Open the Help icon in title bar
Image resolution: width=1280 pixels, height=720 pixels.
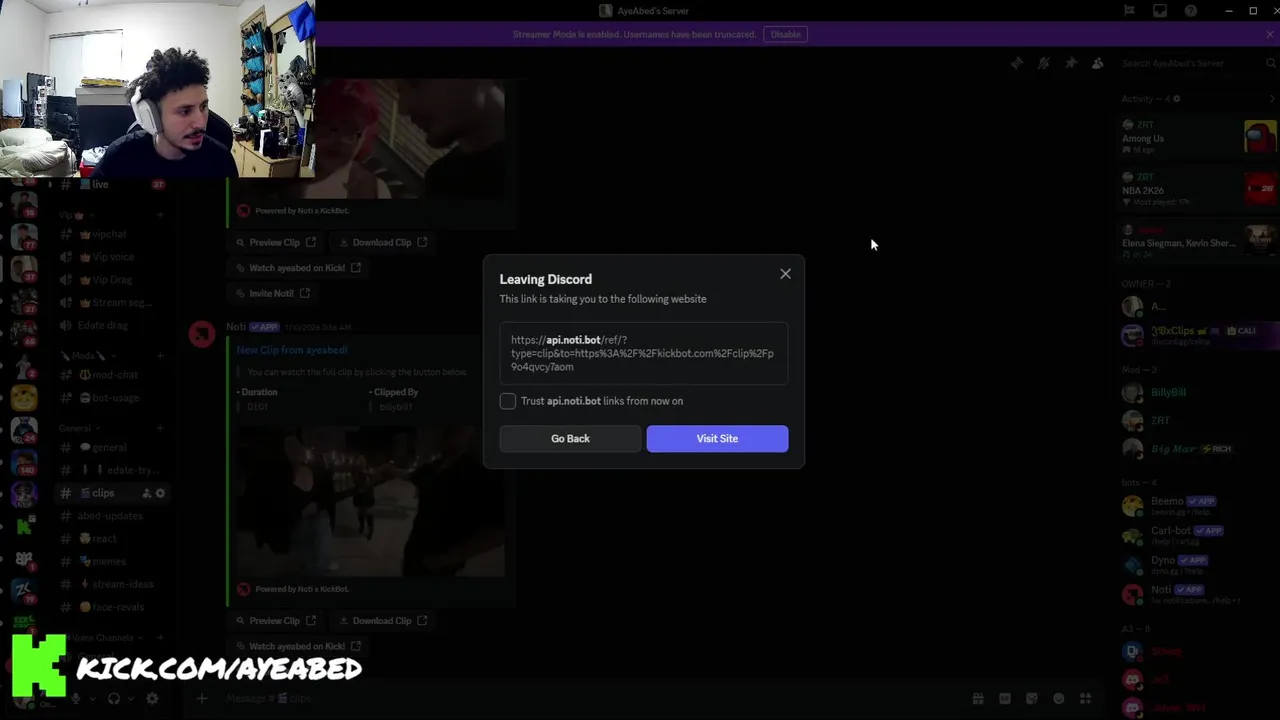click(1191, 11)
